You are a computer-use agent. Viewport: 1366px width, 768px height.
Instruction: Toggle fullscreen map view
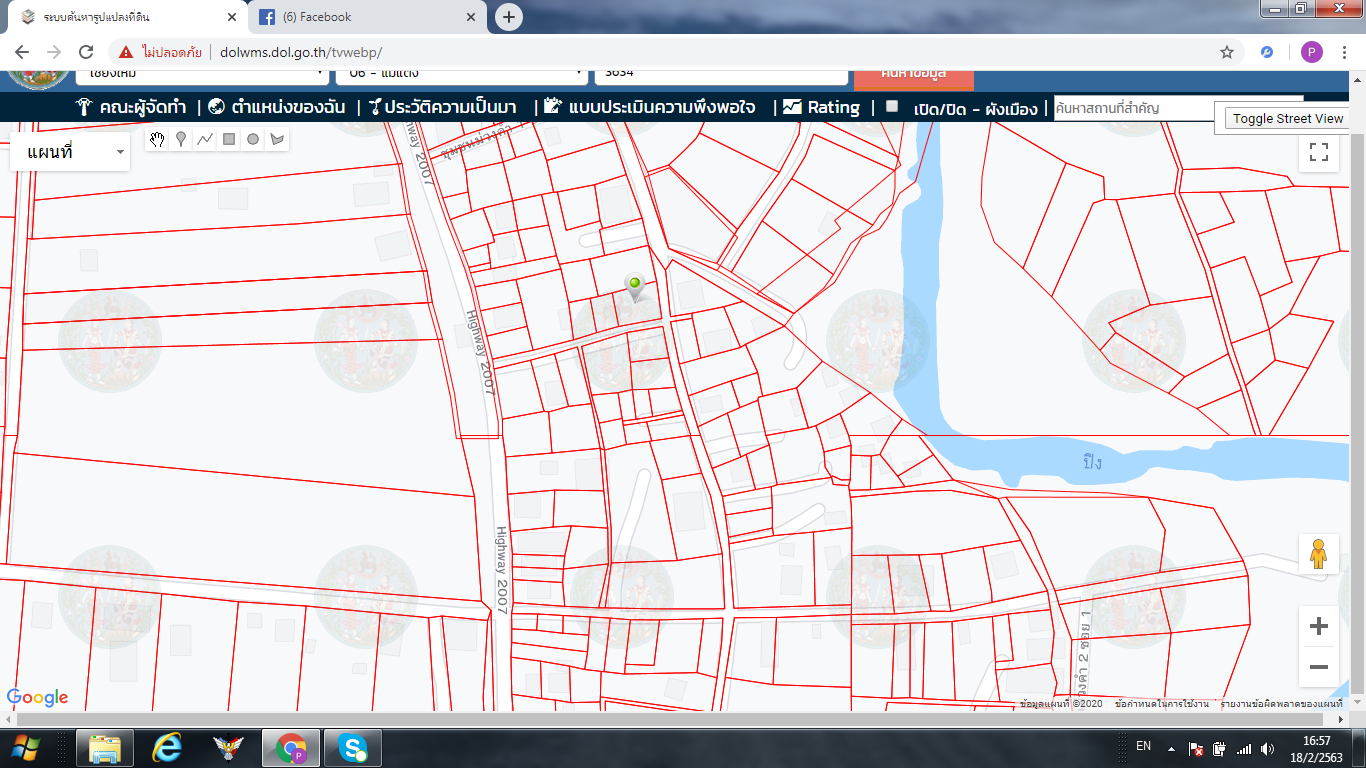[1319, 152]
